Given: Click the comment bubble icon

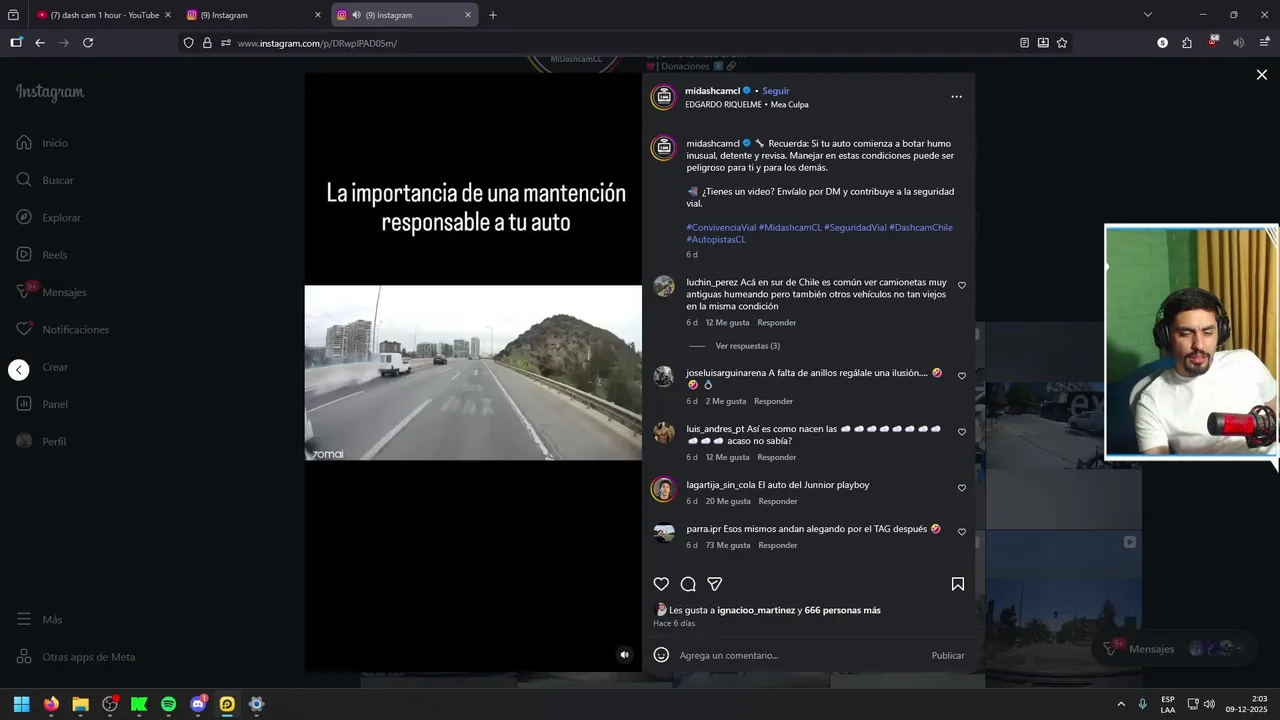Looking at the screenshot, I should click(x=688, y=584).
